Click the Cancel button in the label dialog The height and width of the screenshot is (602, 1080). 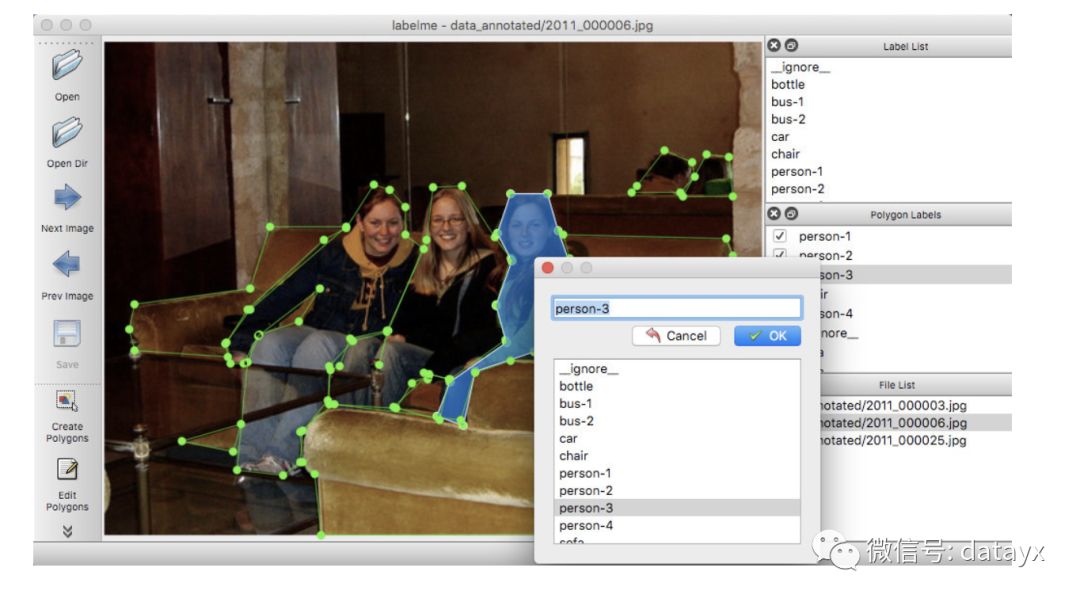pos(676,335)
